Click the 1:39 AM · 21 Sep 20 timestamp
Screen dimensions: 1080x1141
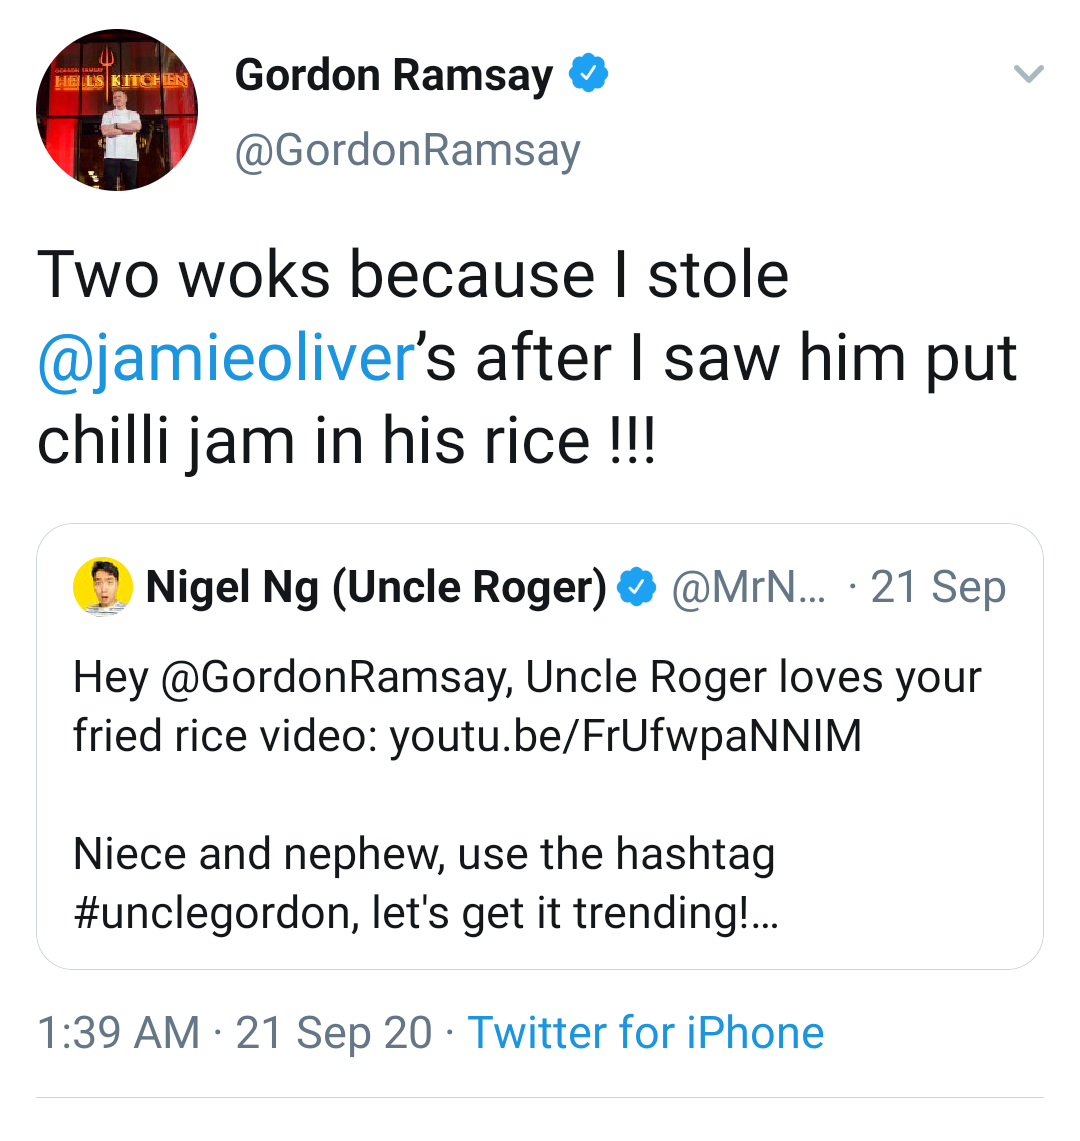tap(234, 1033)
